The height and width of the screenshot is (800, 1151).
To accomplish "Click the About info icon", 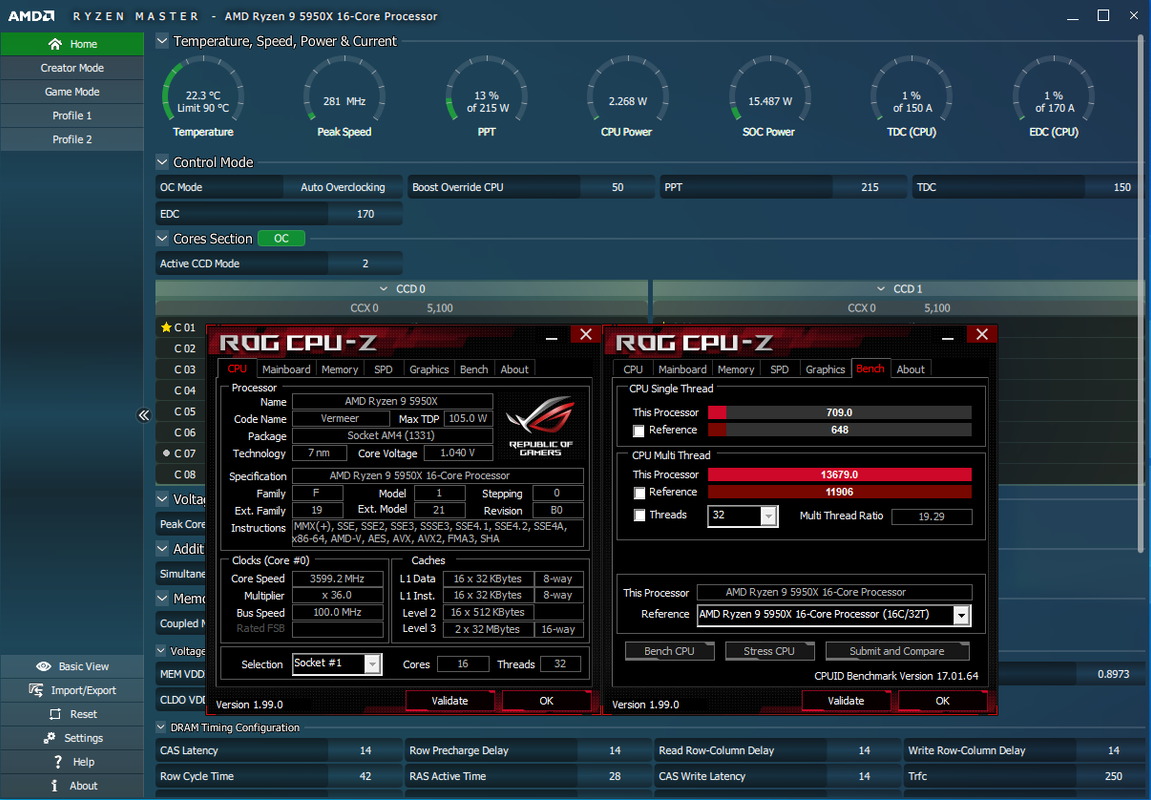I will 54,785.
